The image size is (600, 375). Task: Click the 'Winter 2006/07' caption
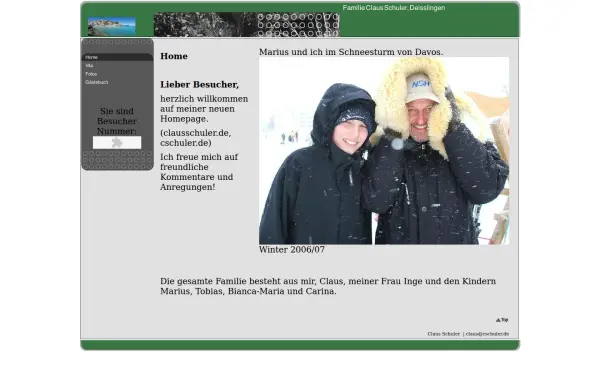click(292, 250)
